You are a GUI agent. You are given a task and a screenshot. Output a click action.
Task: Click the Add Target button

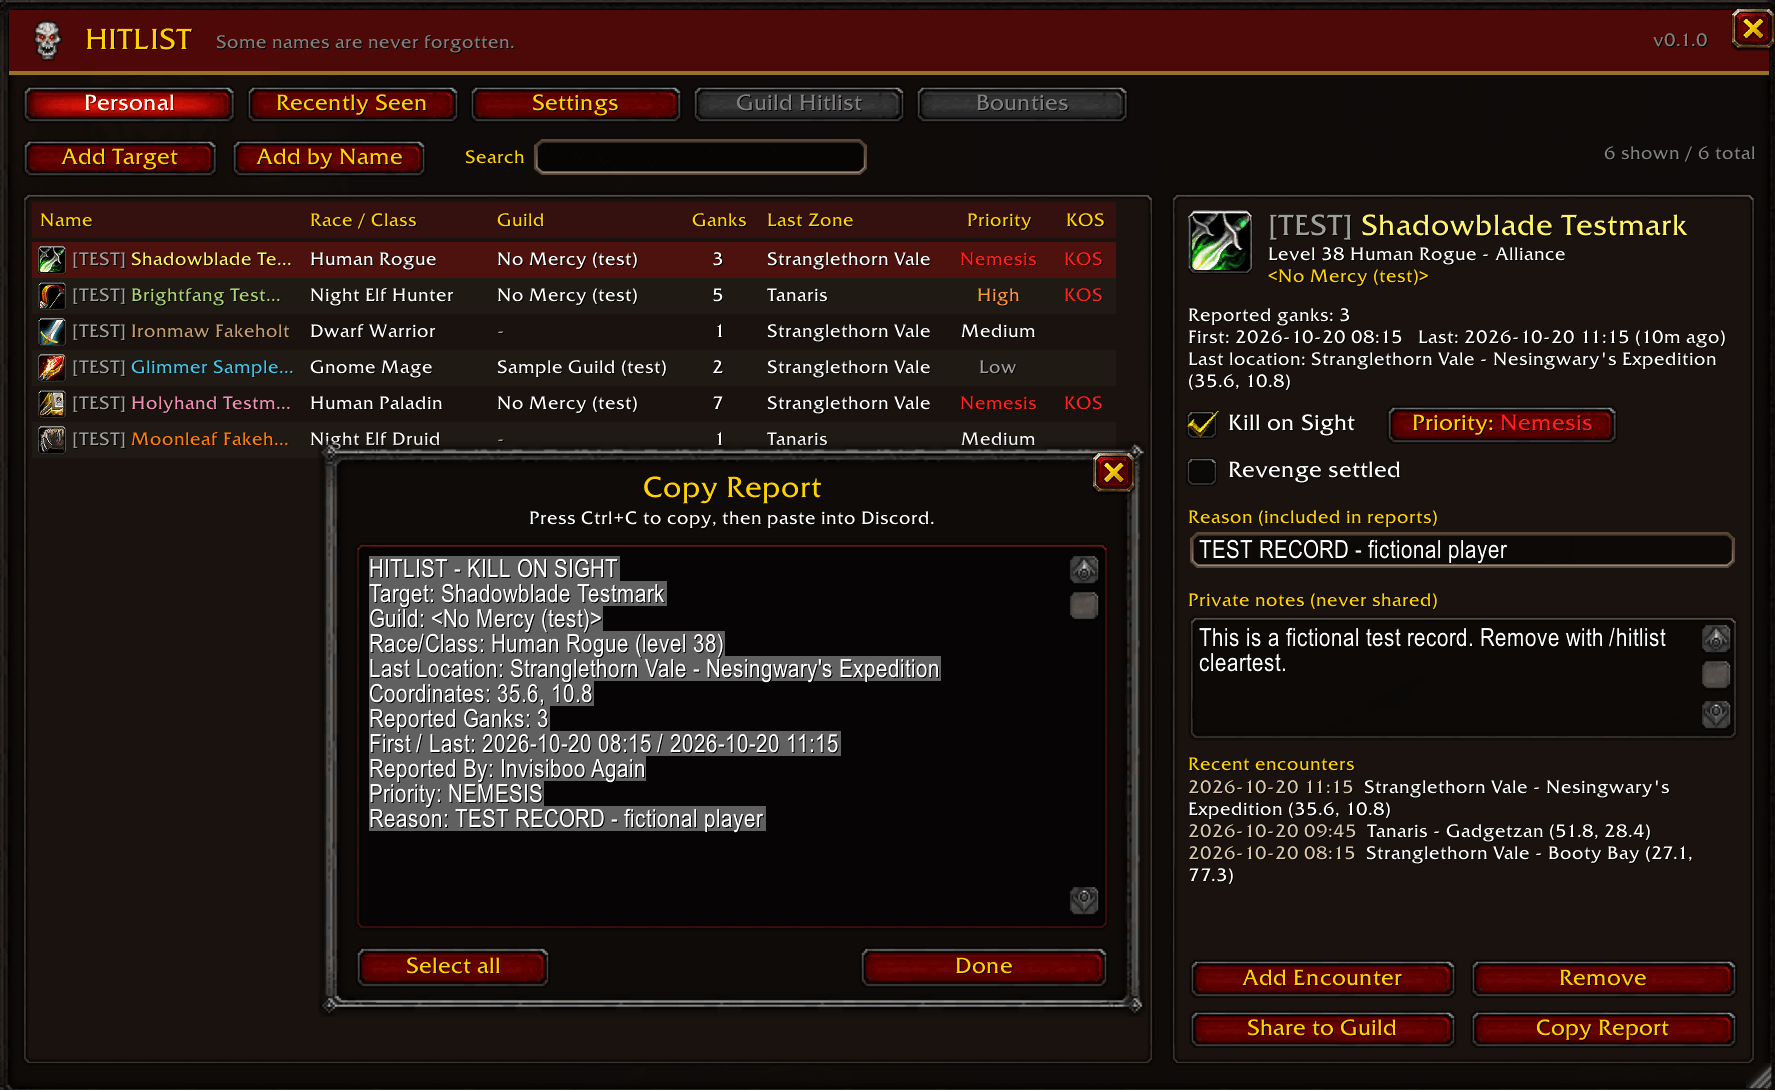click(x=120, y=157)
